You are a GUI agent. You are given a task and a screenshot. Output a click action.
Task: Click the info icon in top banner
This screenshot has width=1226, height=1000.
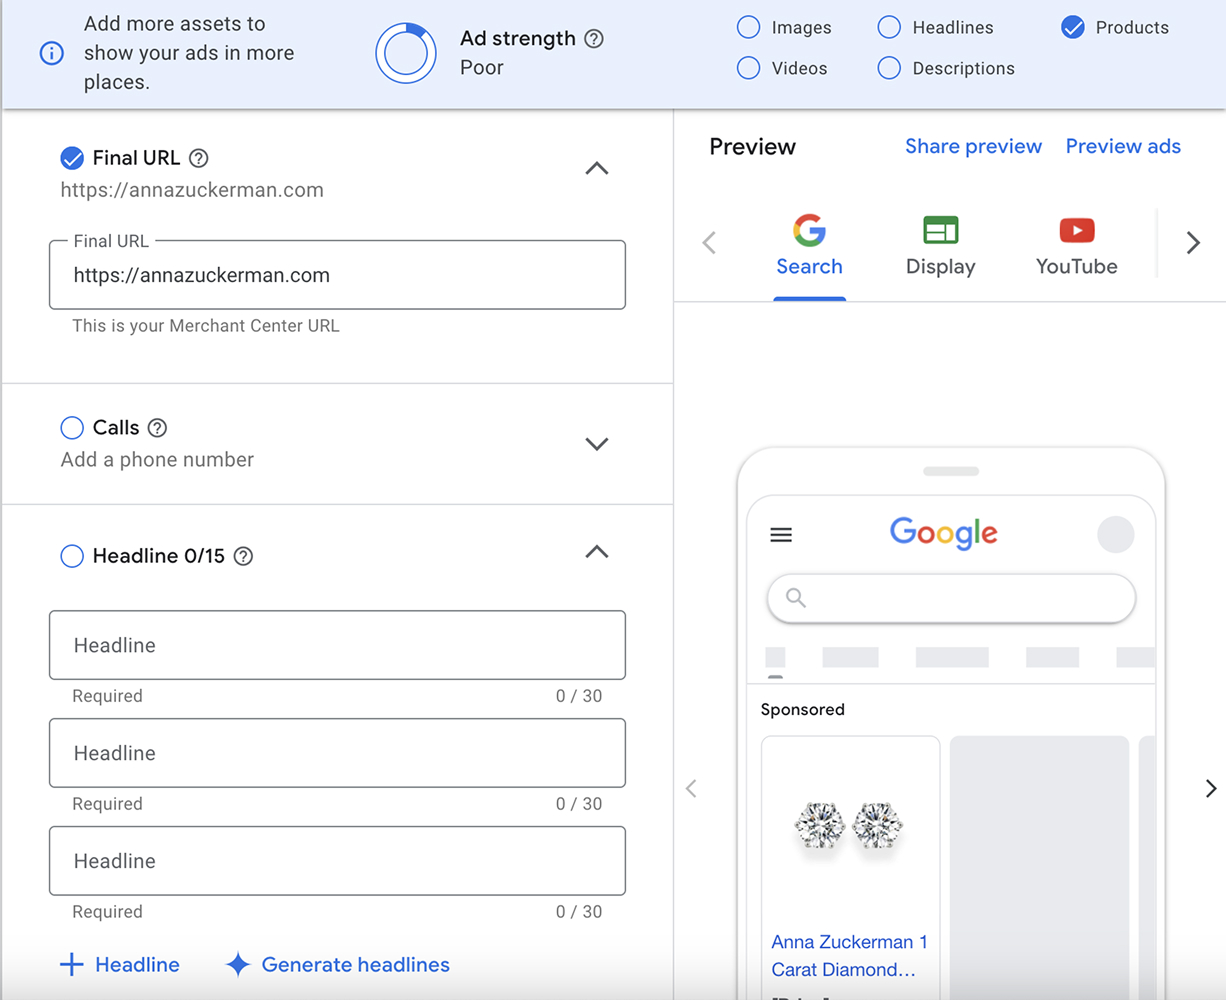(x=51, y=53)
